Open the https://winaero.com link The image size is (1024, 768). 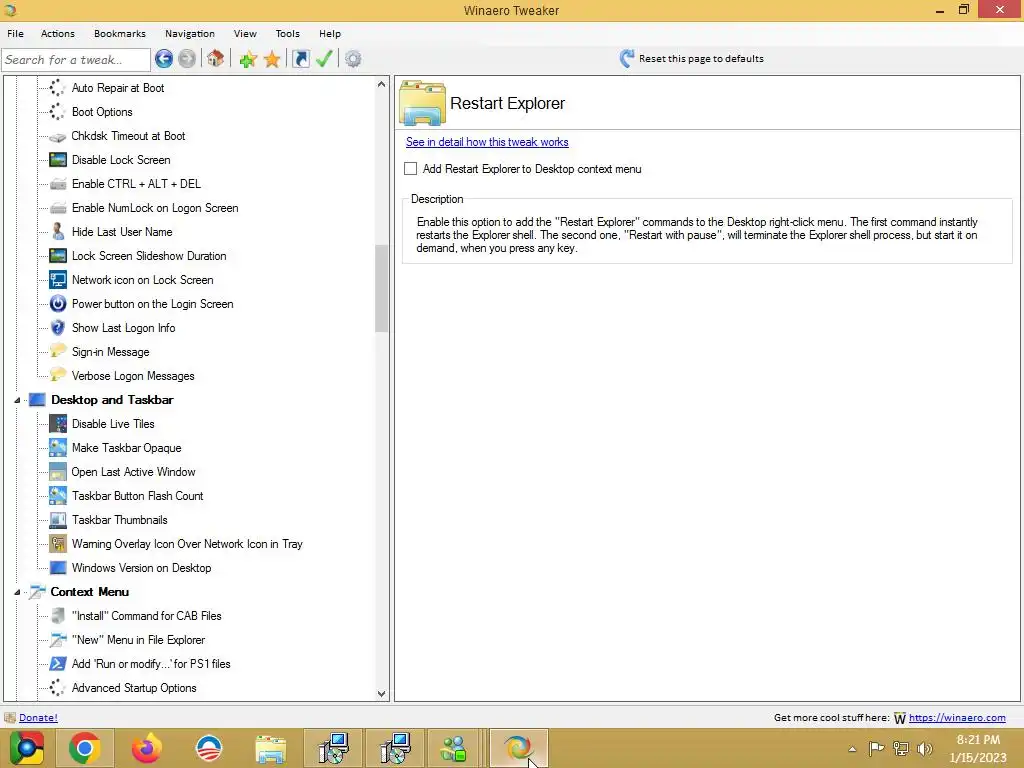[x=957, y=718]
